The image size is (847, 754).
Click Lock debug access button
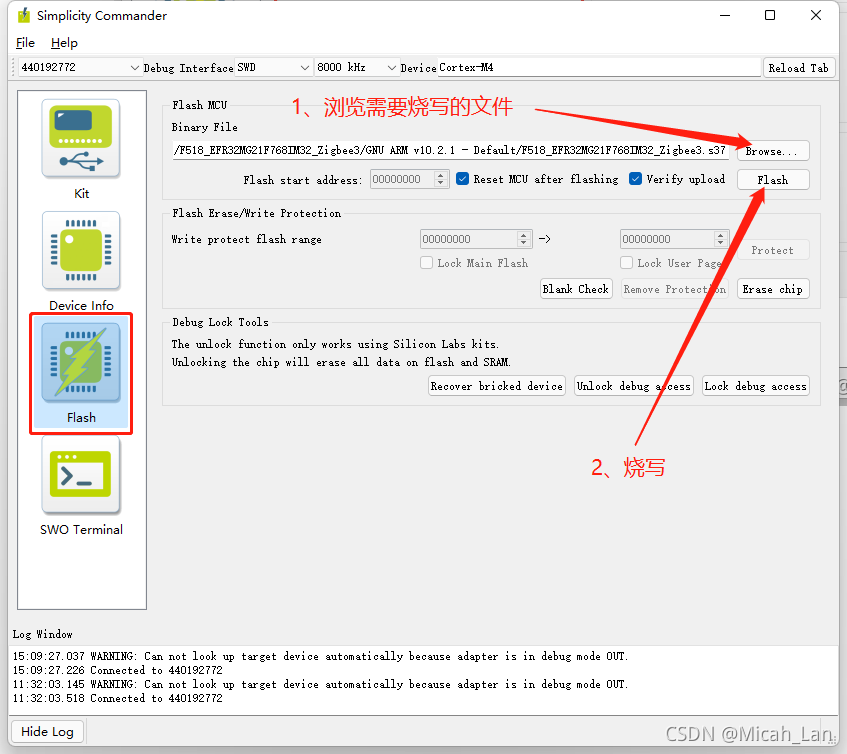(x=756, y=386)
